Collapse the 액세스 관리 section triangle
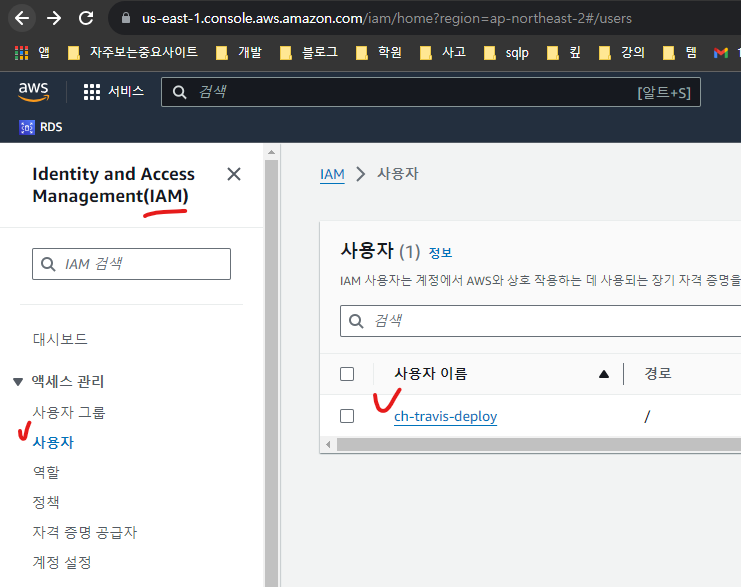The image size is (741, 587). (18, 381)
